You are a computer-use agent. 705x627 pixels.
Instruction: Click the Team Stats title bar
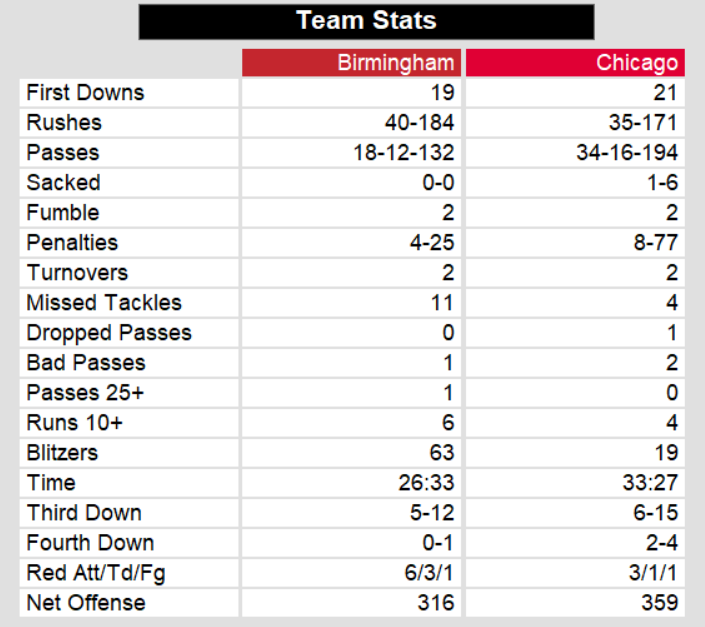[366, 21]
